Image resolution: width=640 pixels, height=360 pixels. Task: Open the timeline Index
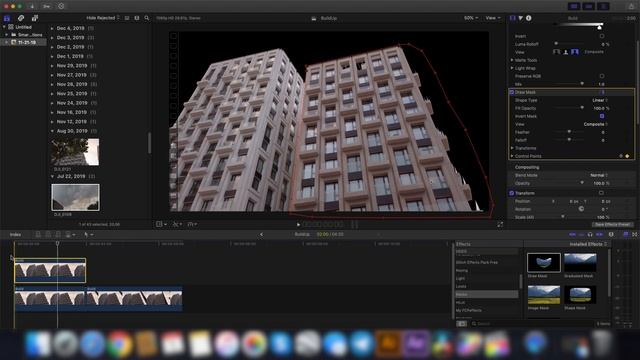pyautogui.click(x=16, y=235)
